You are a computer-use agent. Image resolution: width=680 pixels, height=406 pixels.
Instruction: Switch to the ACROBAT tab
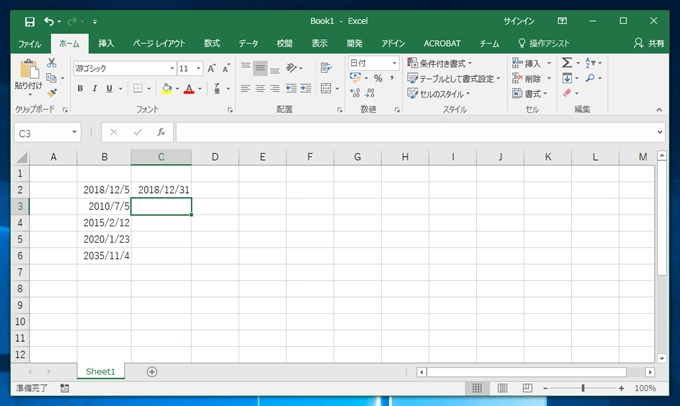(x=442, y=43)
